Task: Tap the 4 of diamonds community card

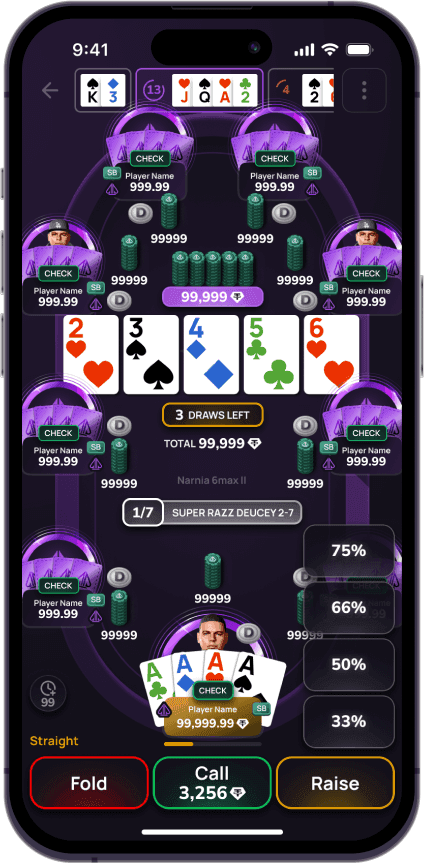Action: (x=211, y=354)
